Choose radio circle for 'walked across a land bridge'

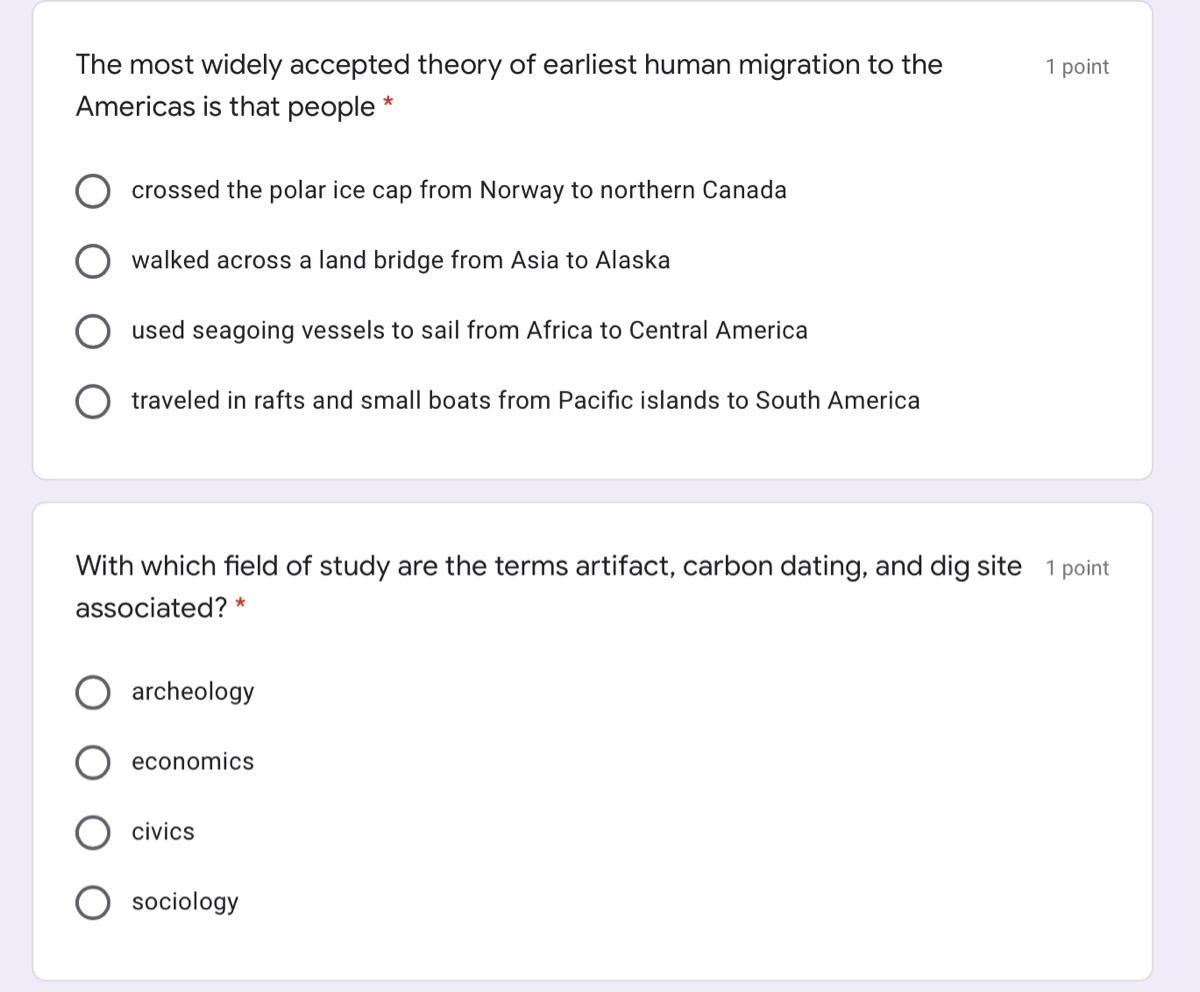point(93,261)
